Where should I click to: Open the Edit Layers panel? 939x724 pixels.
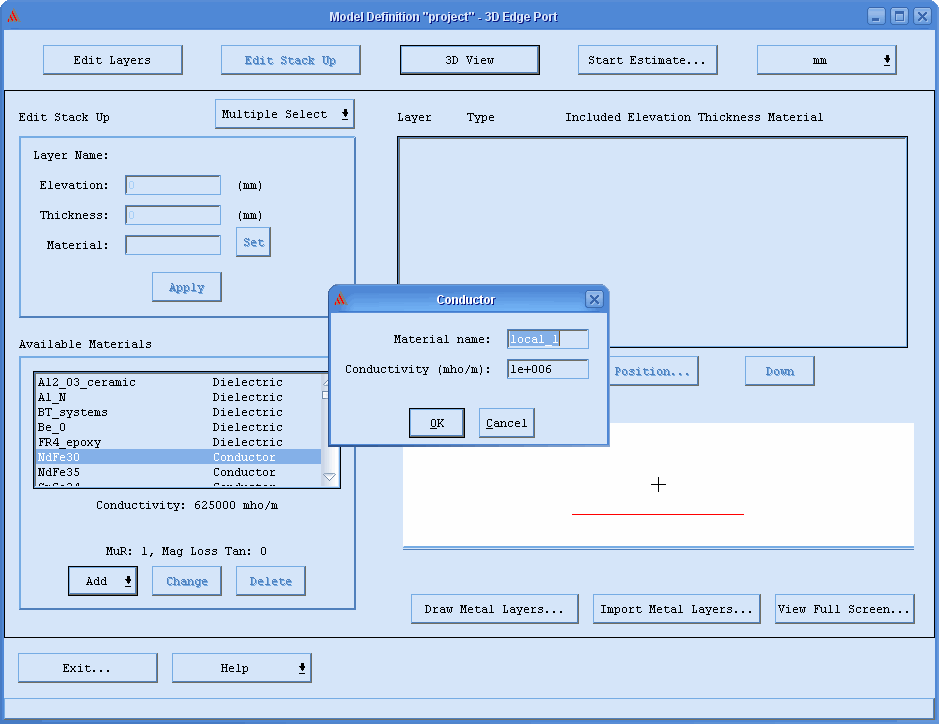tap(113, 60)
